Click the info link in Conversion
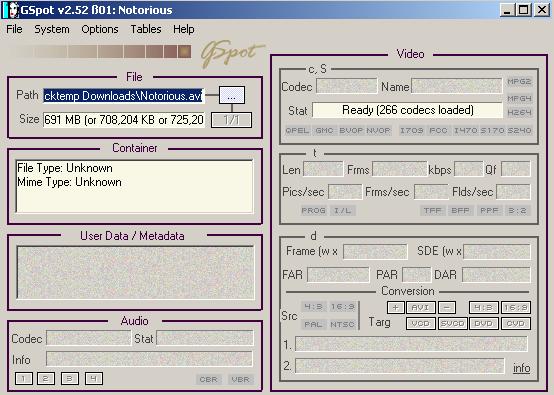 521,368
